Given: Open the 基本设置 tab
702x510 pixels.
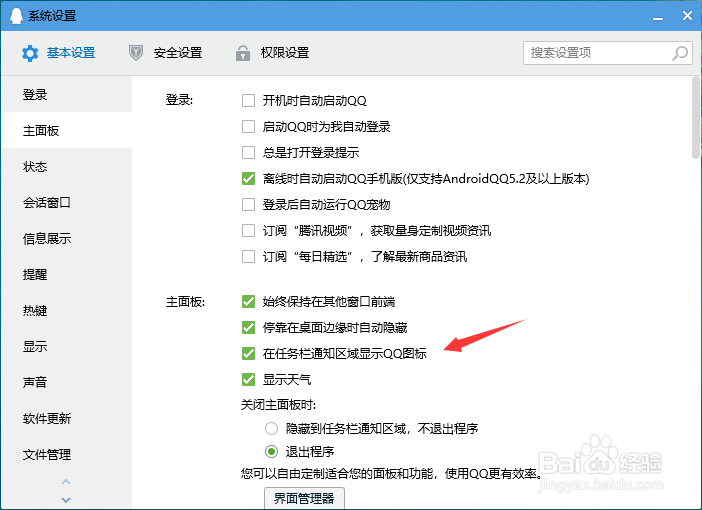Looking at the screenshot, I should click(58, 53).
